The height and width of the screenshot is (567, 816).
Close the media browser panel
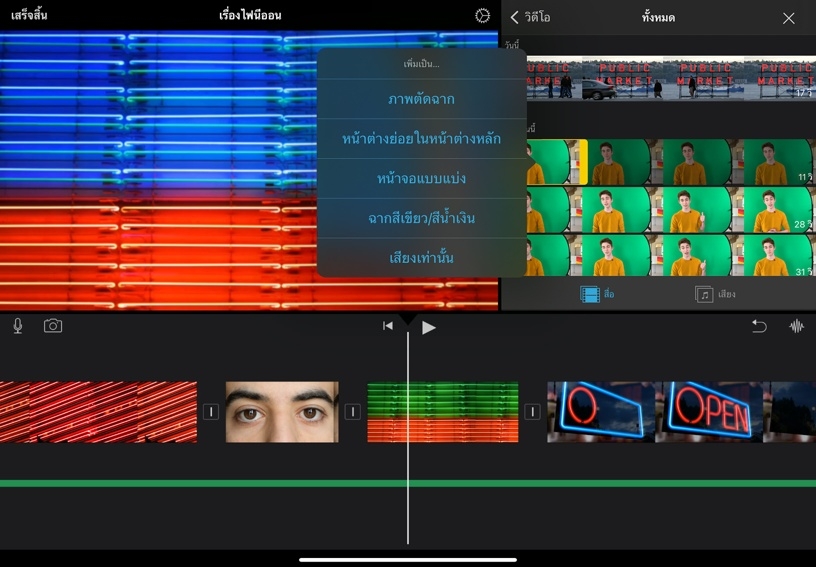pos(789,18)
